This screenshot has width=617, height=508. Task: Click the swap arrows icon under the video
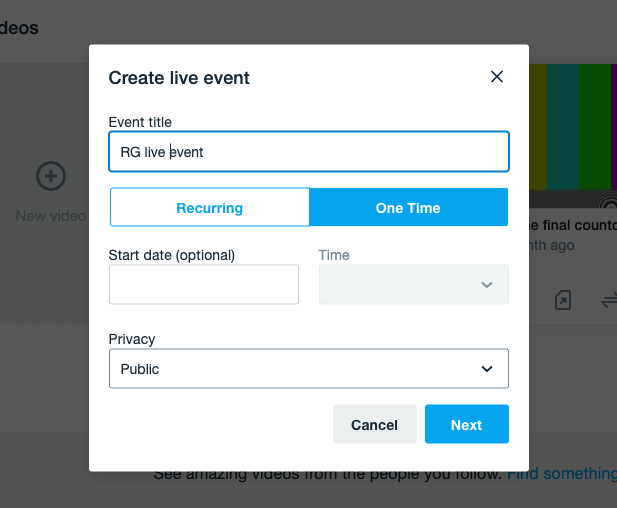[607, 300]
